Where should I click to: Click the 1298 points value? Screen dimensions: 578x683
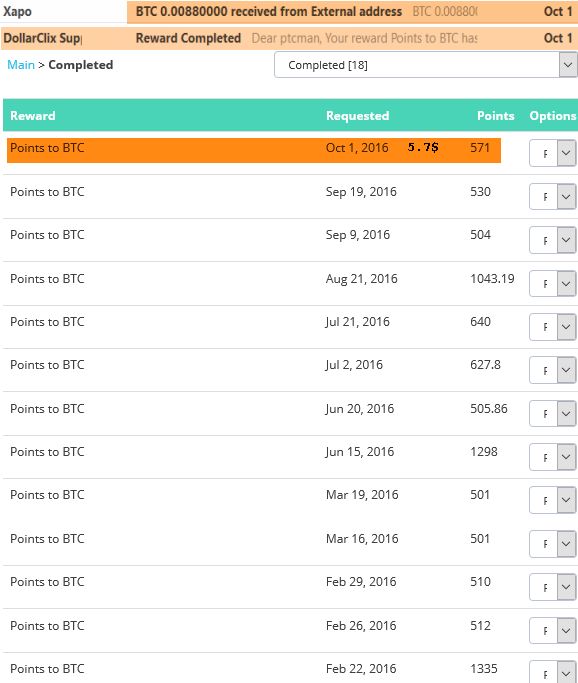[483, 452]
